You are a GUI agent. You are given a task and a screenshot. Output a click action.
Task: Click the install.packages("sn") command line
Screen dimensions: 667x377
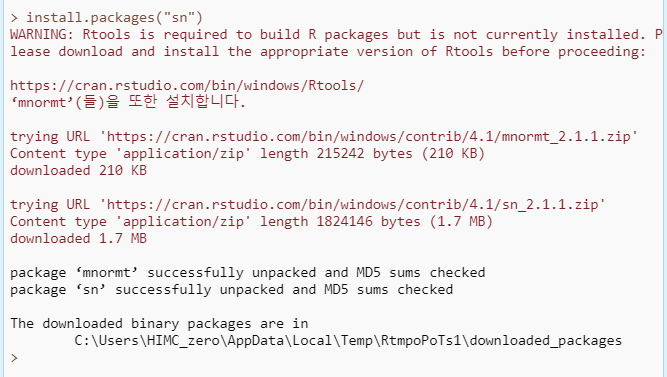[106, 17]
